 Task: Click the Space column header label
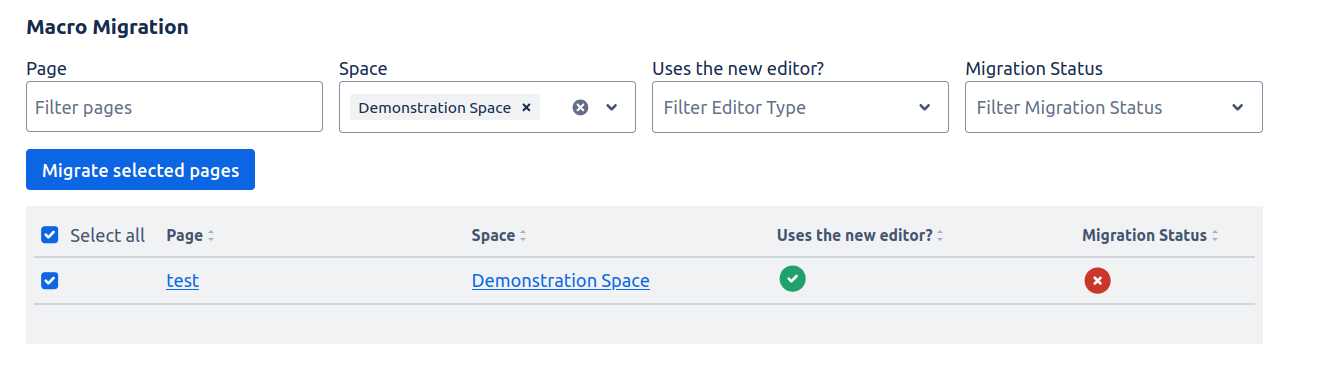click(493, 236)
